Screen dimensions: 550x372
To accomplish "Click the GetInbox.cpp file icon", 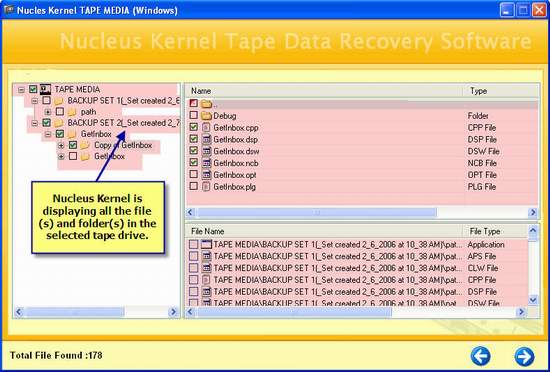I will tap(207, 127).
